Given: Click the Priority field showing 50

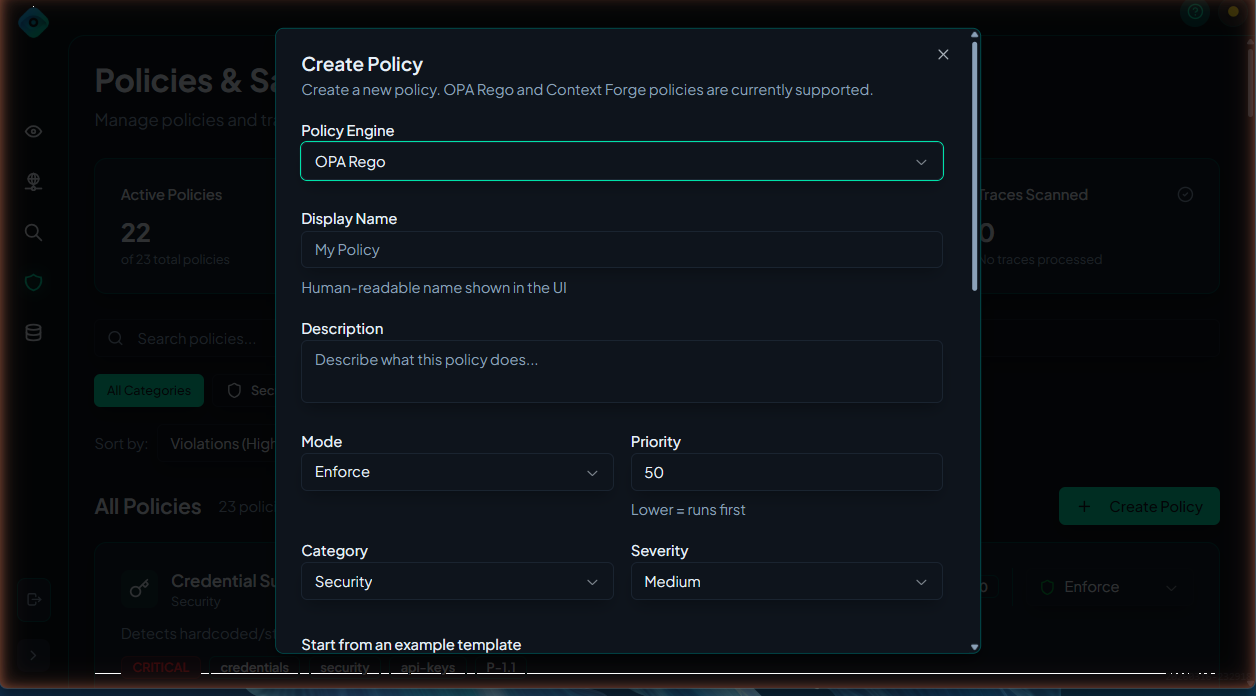Looking at the screenshot, I should (786, 472).
